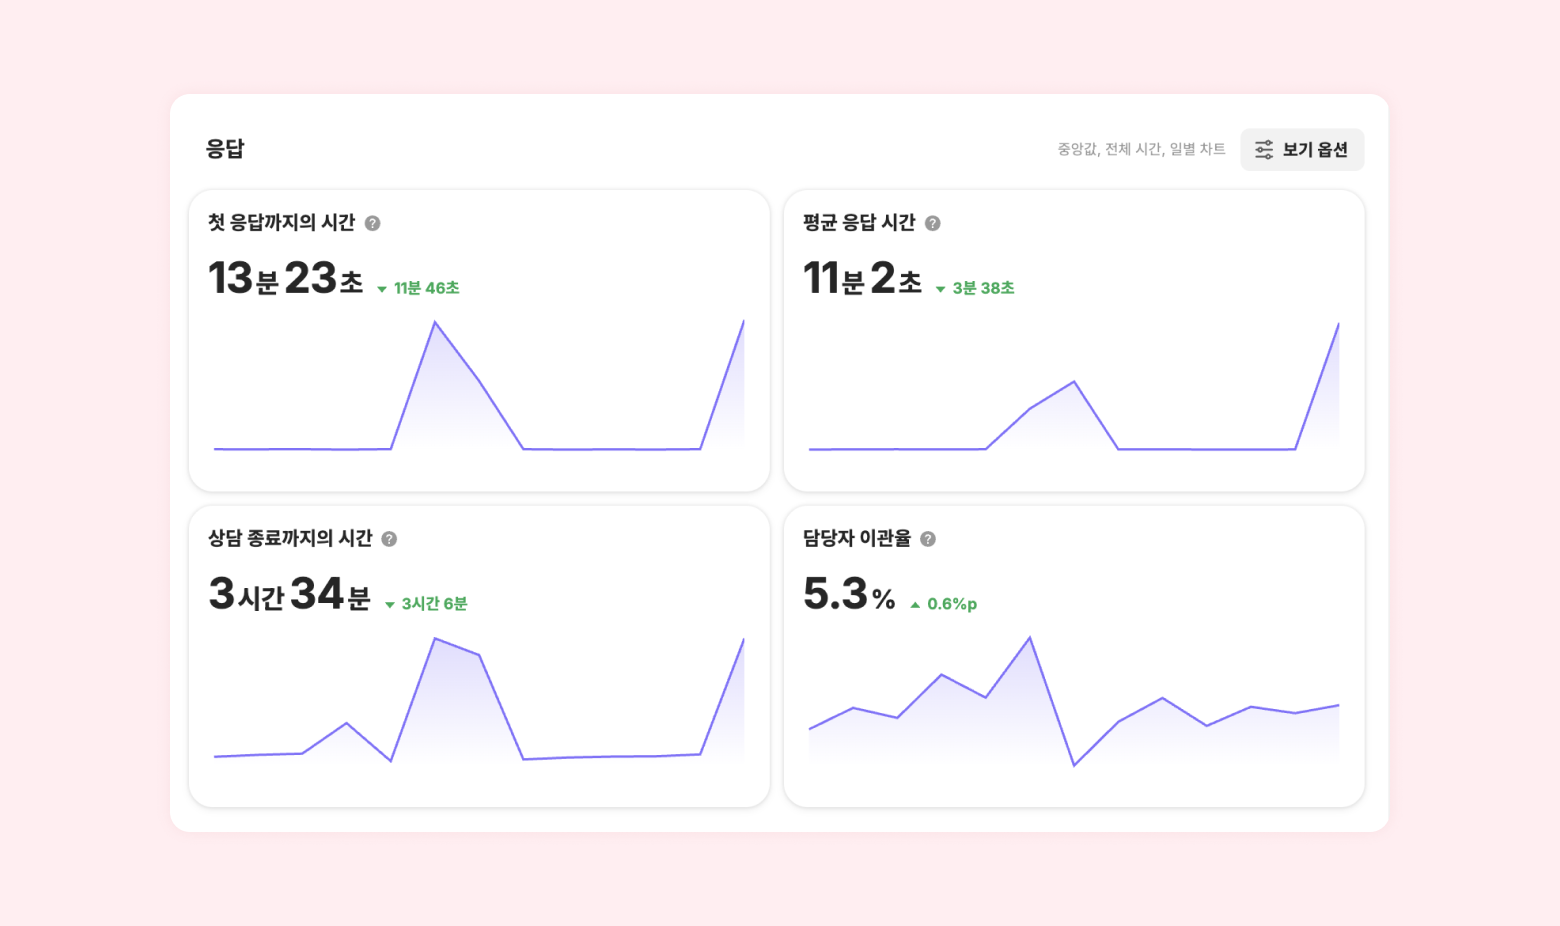The width and height of the screenshot is (1560, 926).
Task: Click the 첫 응답까지의 시간 card title
Action: [281, 223]
